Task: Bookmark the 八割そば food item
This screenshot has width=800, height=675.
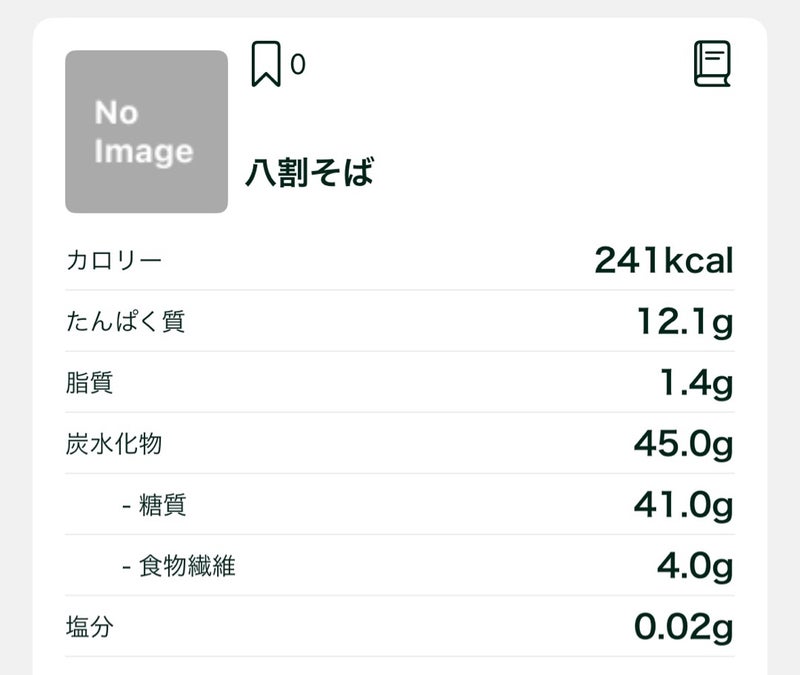Action: tap(265, 64)
